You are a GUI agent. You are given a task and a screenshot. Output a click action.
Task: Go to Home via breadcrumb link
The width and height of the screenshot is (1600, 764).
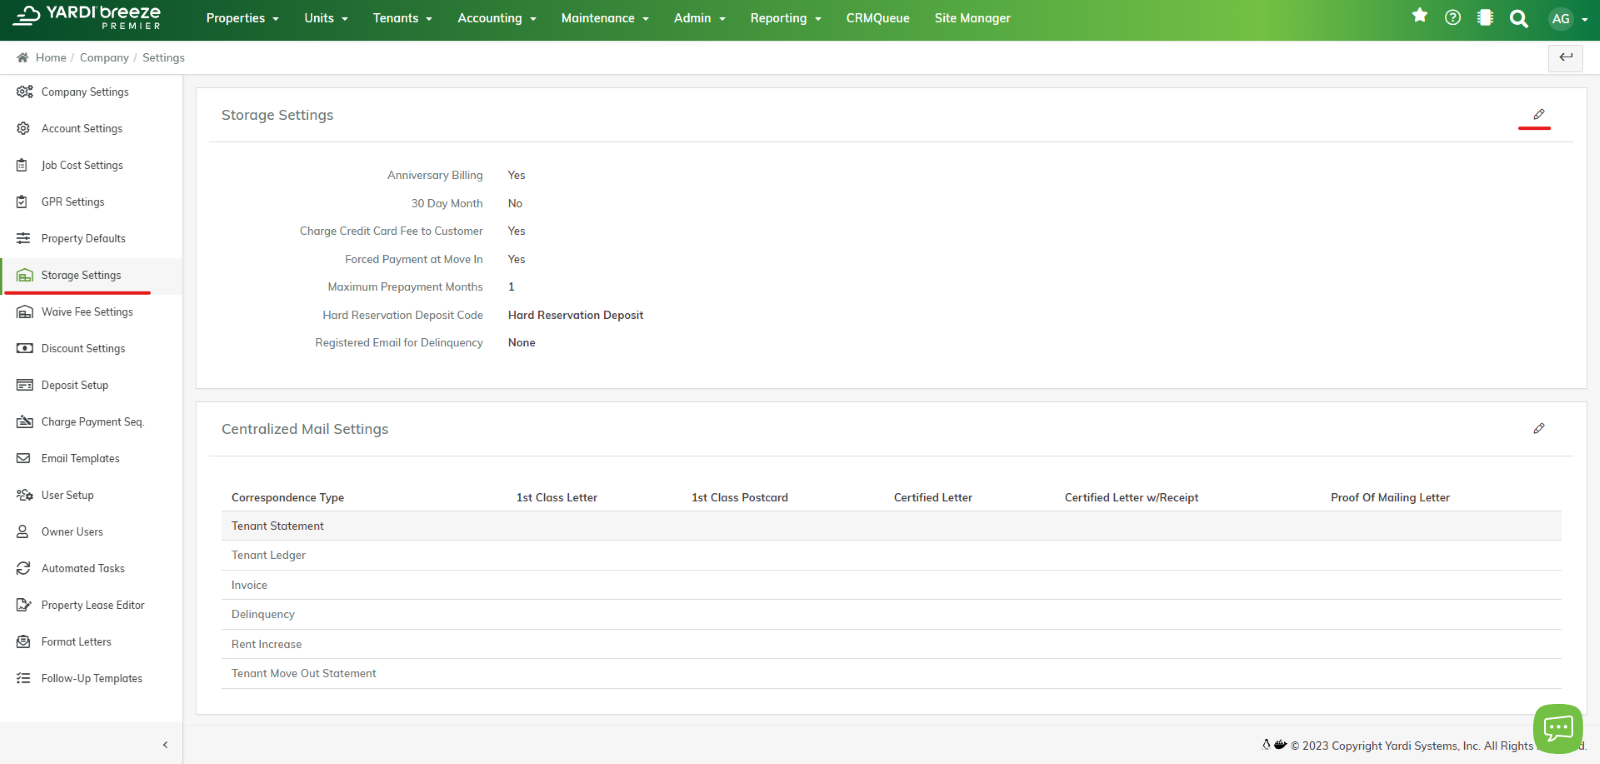click(50, 58)
